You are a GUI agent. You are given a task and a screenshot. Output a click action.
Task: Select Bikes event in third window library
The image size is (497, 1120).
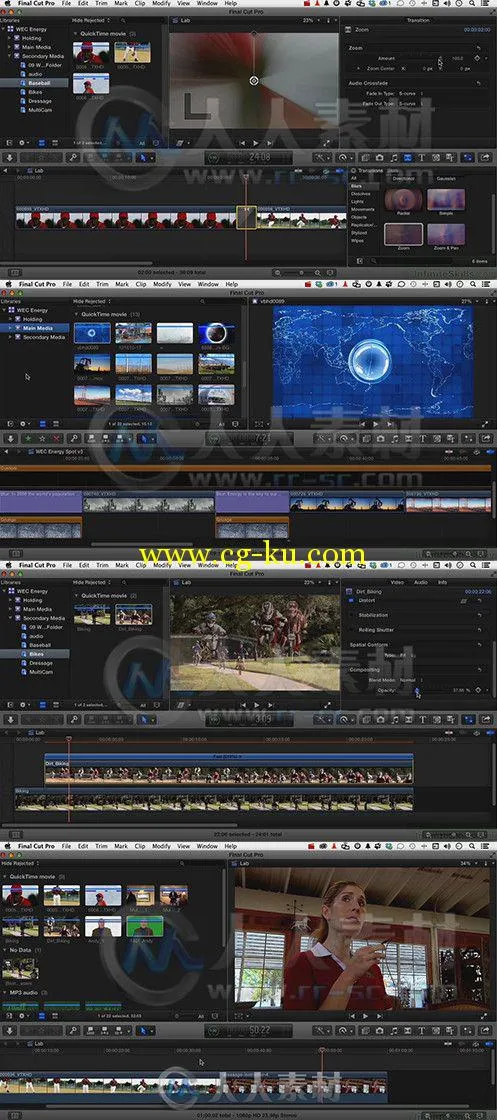36,654
